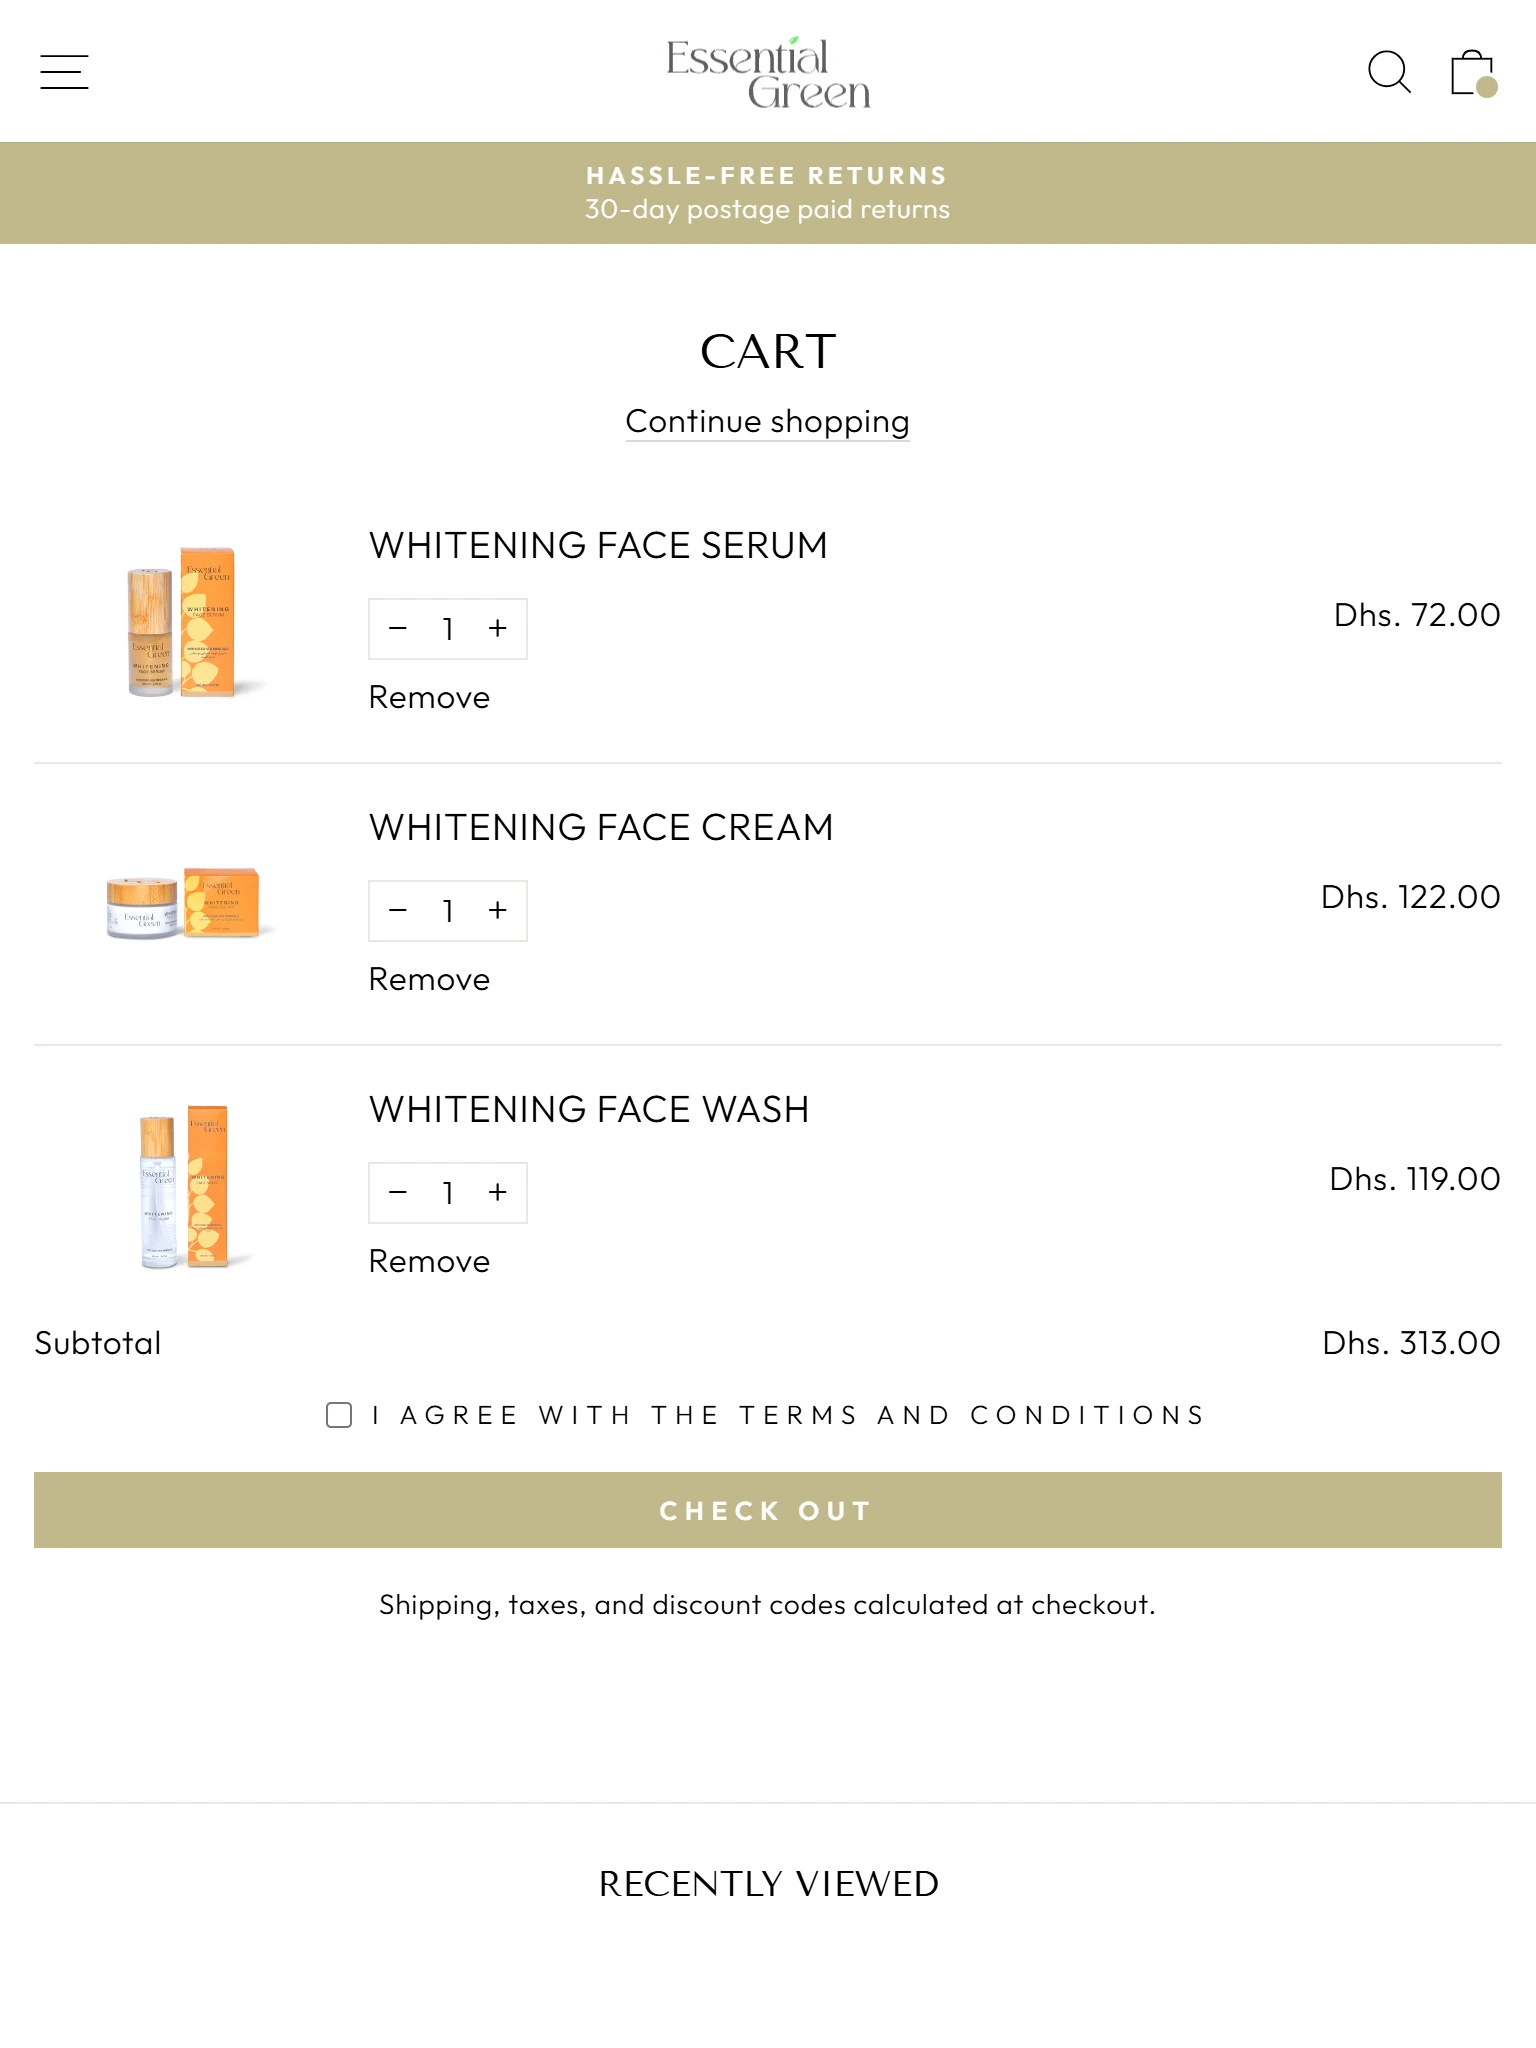Viewport: 1536px width, 2048px height.
Task: Open the hamburger navigation menu
Action: 64,72
